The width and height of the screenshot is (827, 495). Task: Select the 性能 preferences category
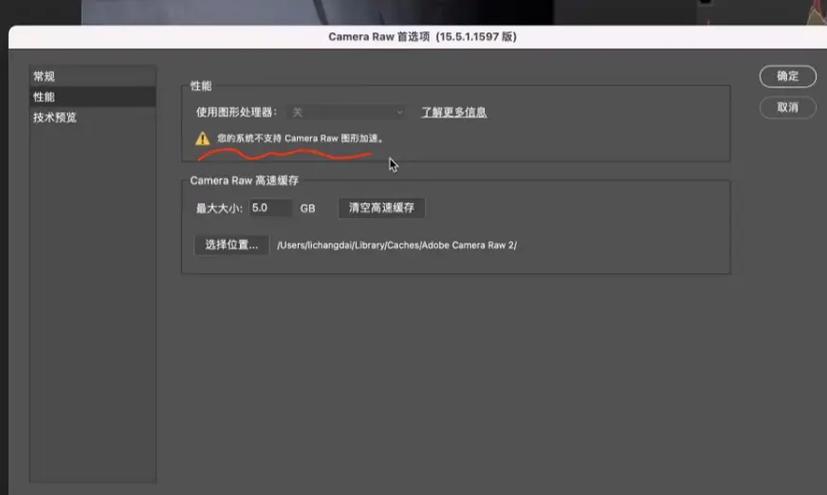[92, 97]
